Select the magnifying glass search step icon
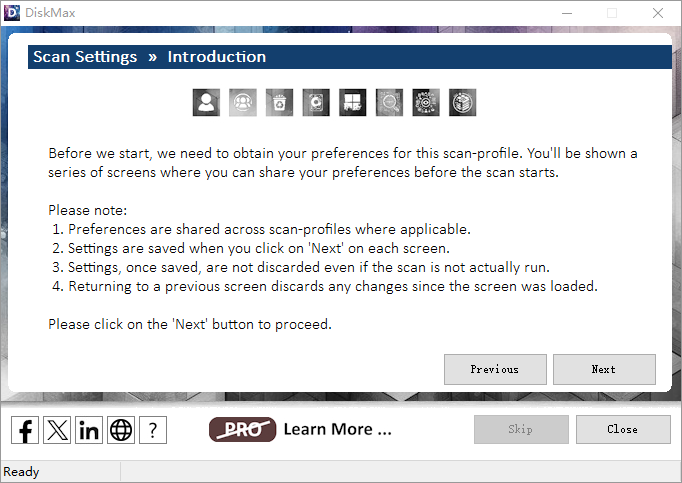The image size is (682, 483). point(389,102)
